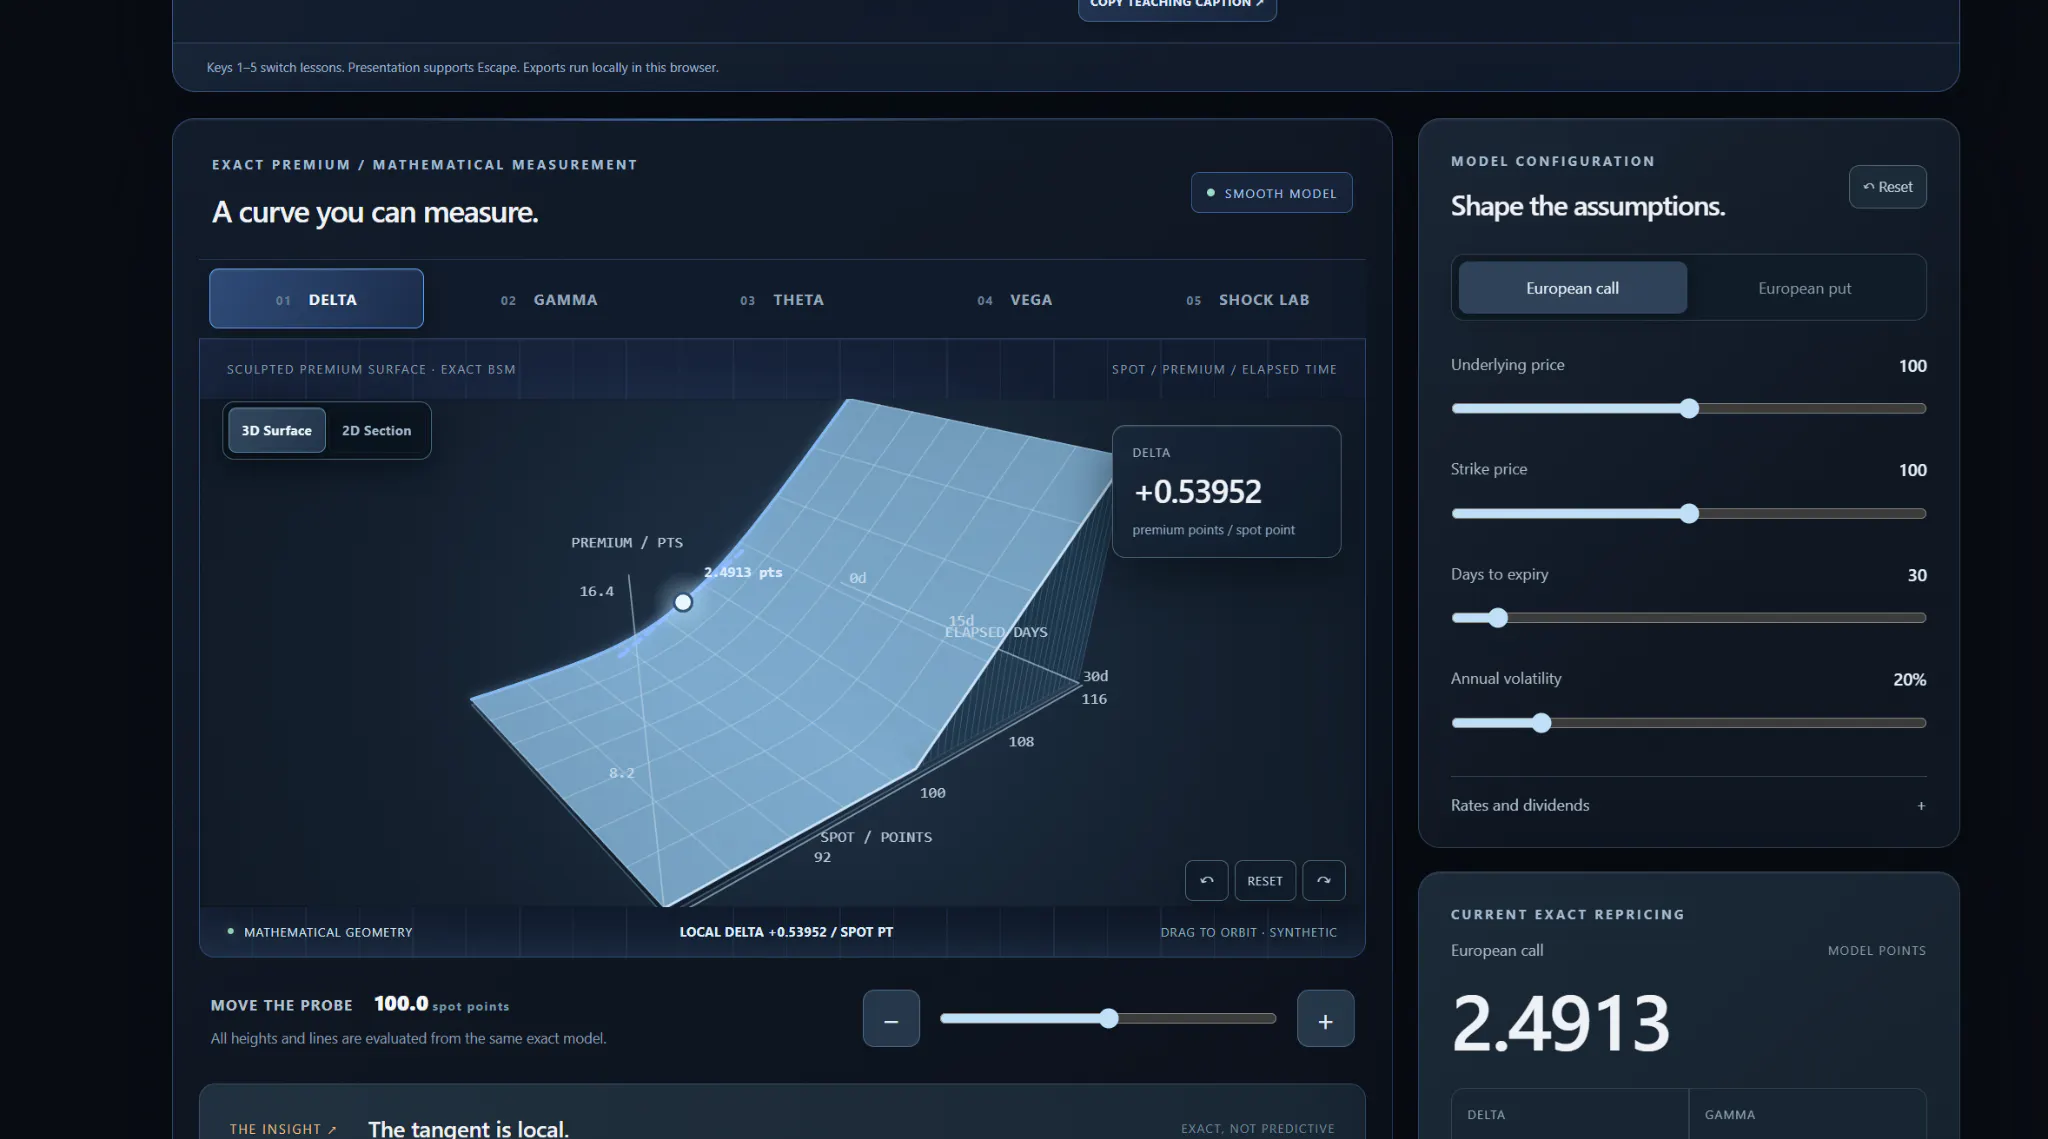This screenshot has width=2048, height=1139.
Task: Reset the 3D surface orbit view
Action: [1265, 880]
